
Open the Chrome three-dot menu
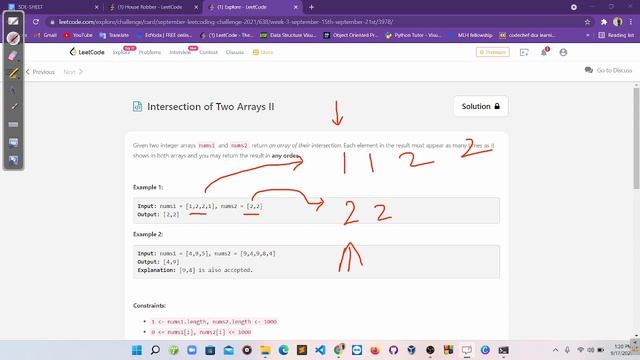[631, 22]
